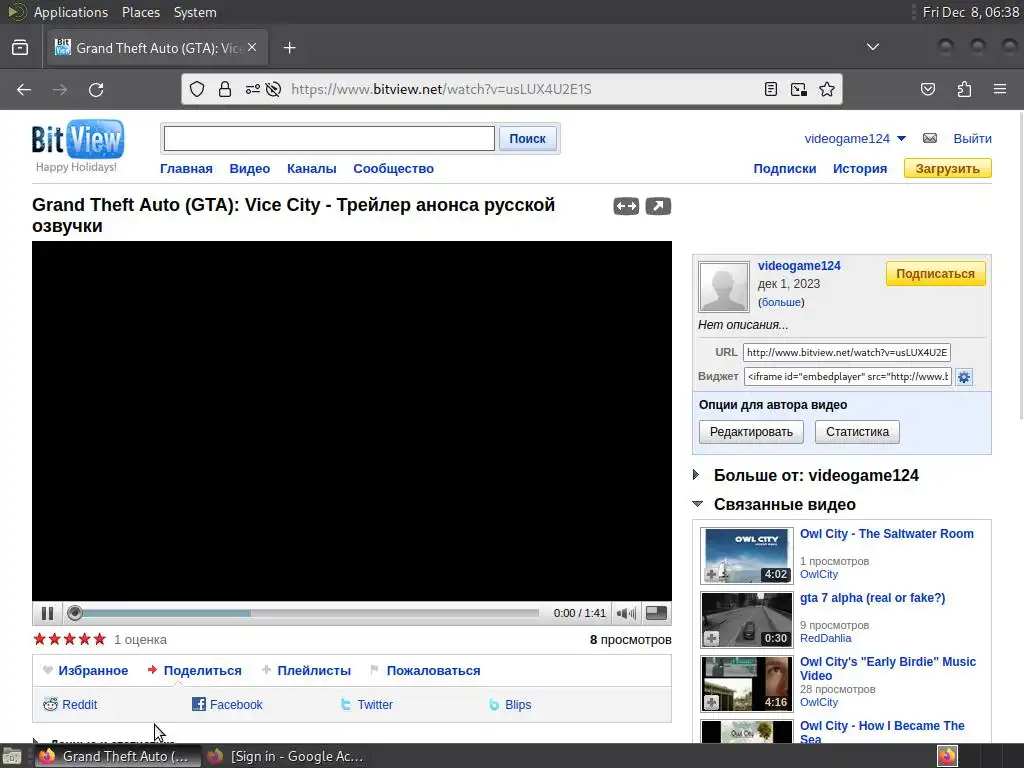Viewport: 1024px width, 768px height.
Task: Focus the BitView search field
Action: point(329,138)
